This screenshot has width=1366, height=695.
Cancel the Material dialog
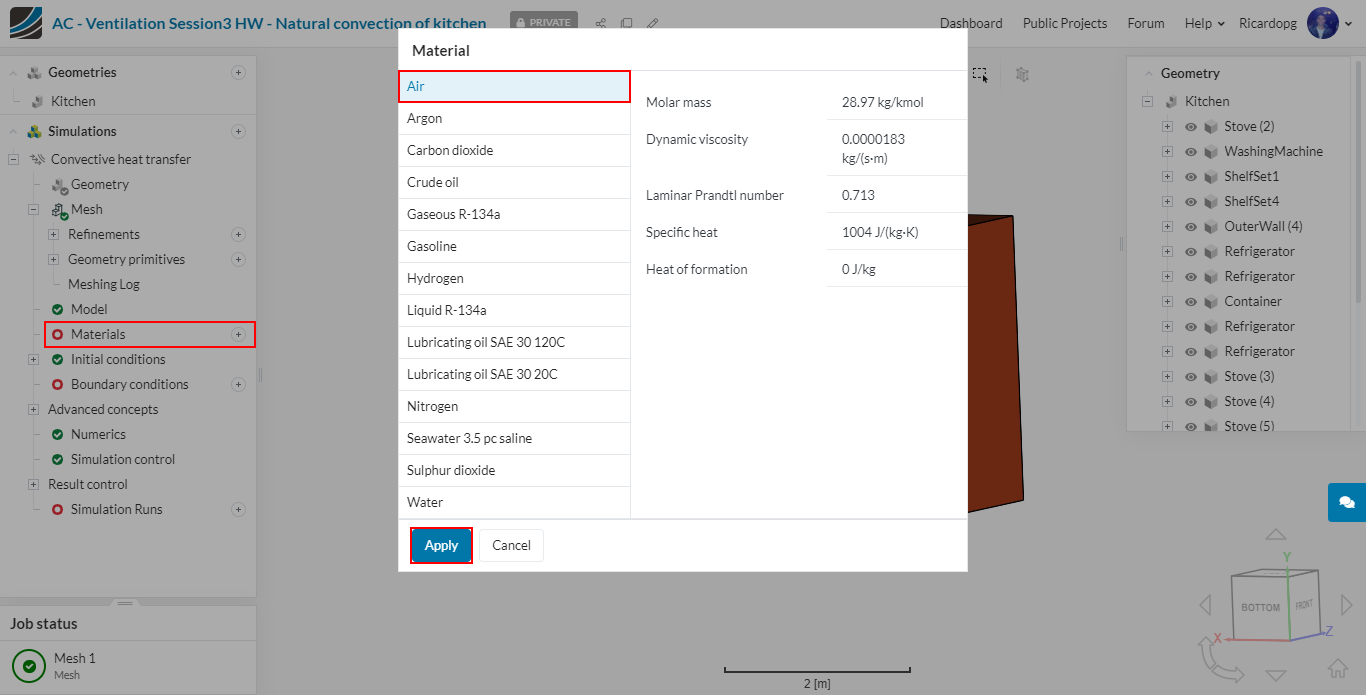511,545
